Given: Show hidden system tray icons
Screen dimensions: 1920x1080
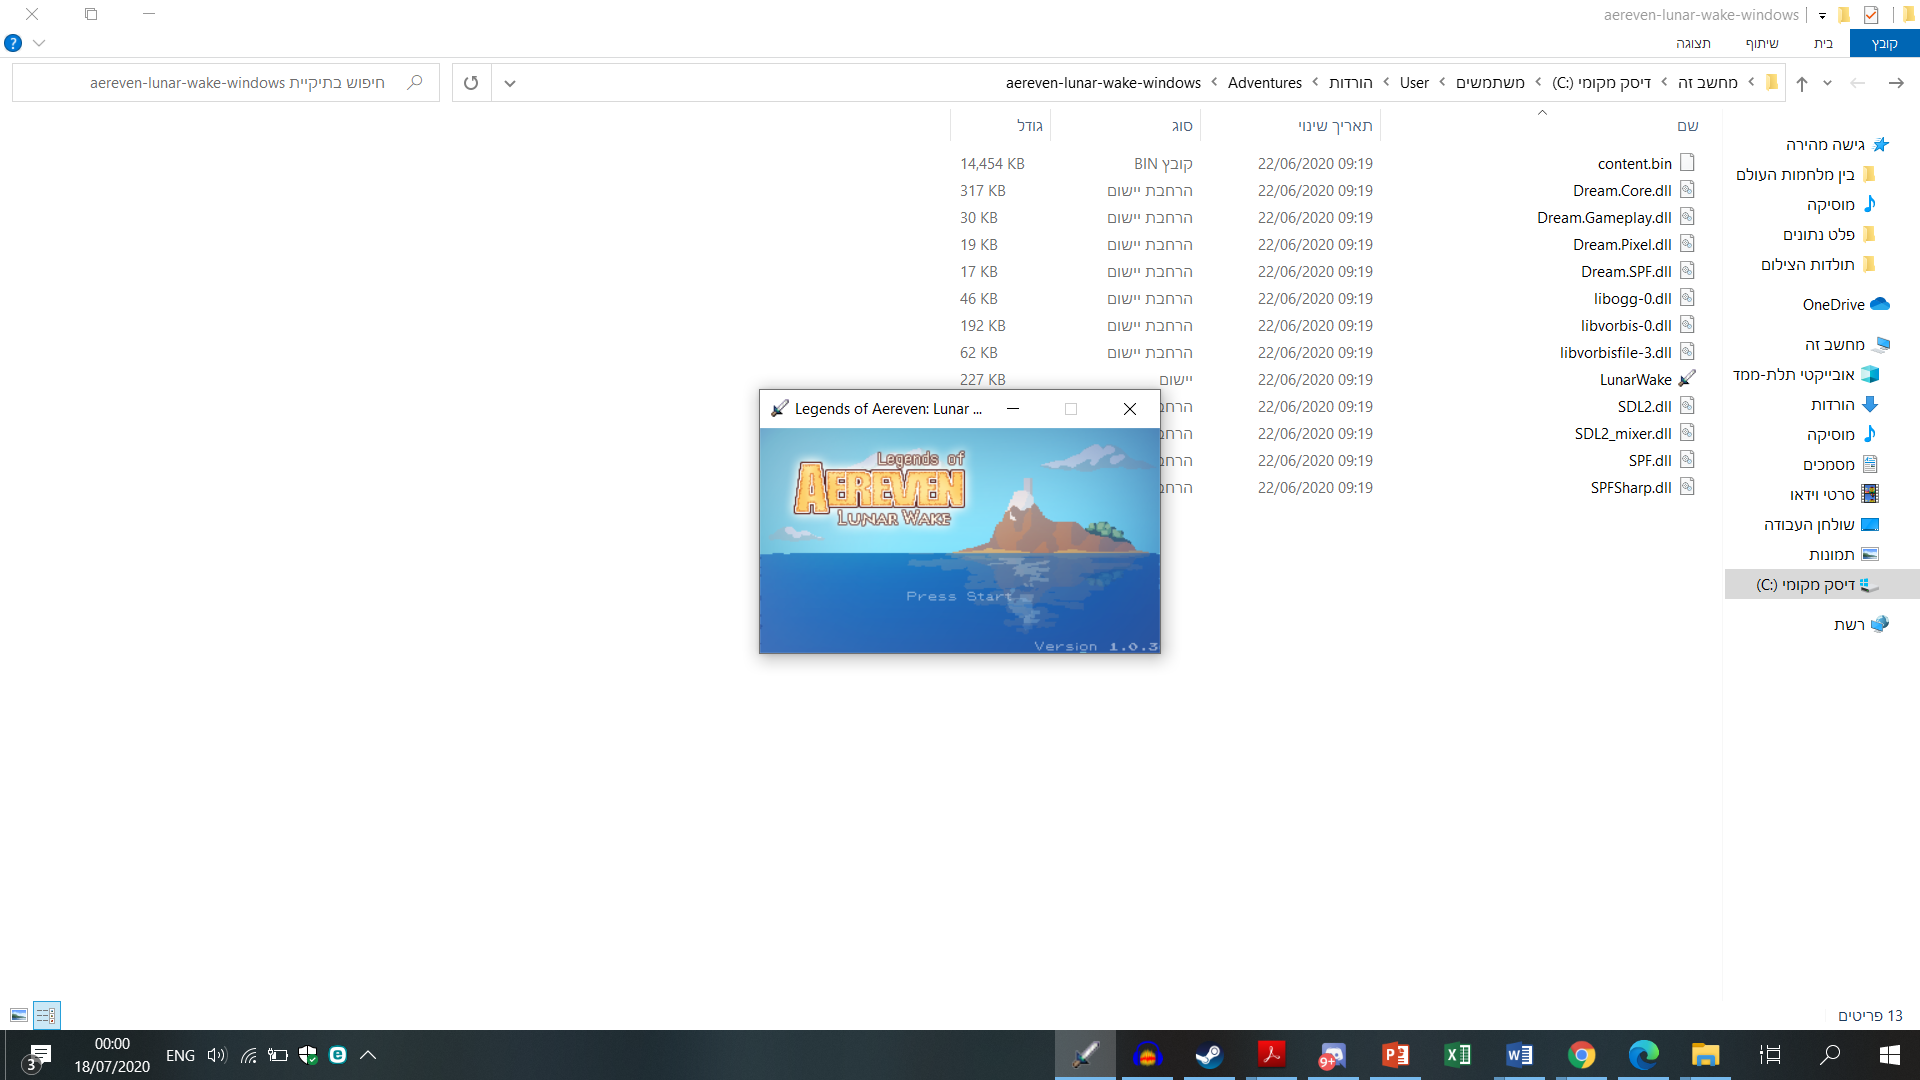Looking at the screenshot, I should 368,1055.
